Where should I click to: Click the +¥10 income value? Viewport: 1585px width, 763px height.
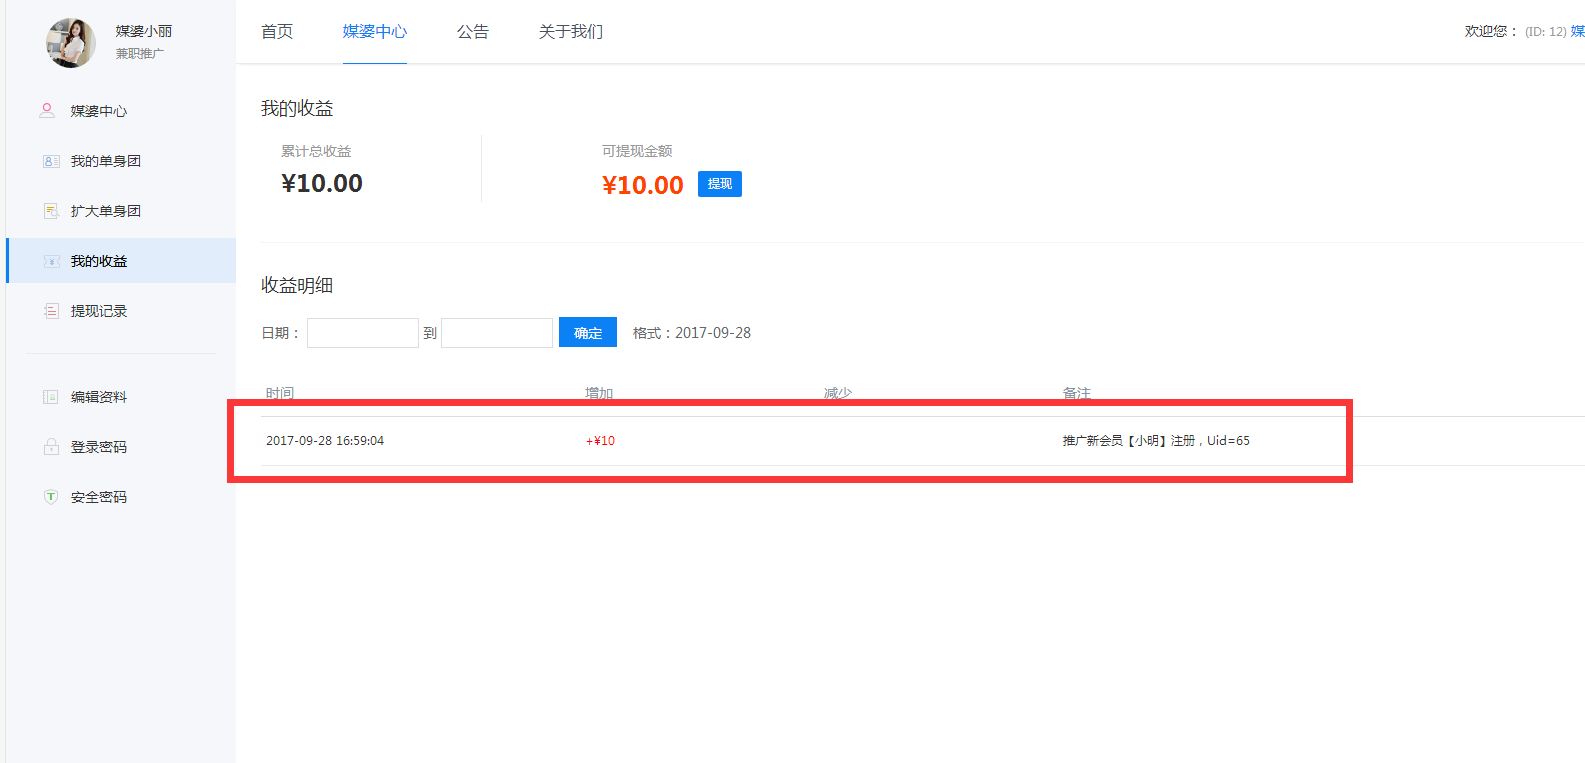point(600,441)
